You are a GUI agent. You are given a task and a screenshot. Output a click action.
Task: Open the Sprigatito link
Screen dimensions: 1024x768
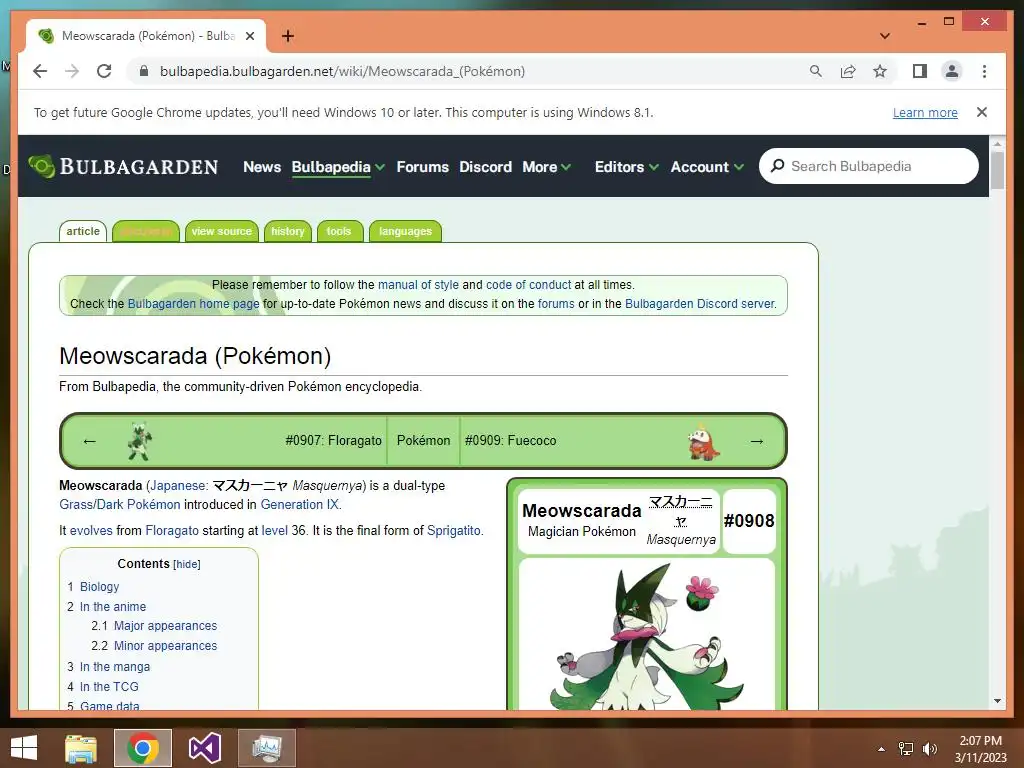click(453, 530)
